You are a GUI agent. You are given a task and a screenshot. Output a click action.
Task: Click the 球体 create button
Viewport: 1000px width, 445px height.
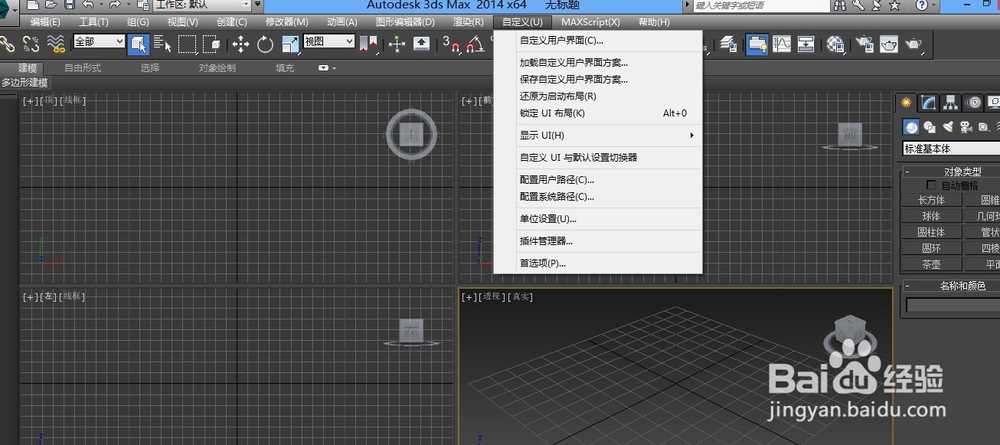coord(931,216)
